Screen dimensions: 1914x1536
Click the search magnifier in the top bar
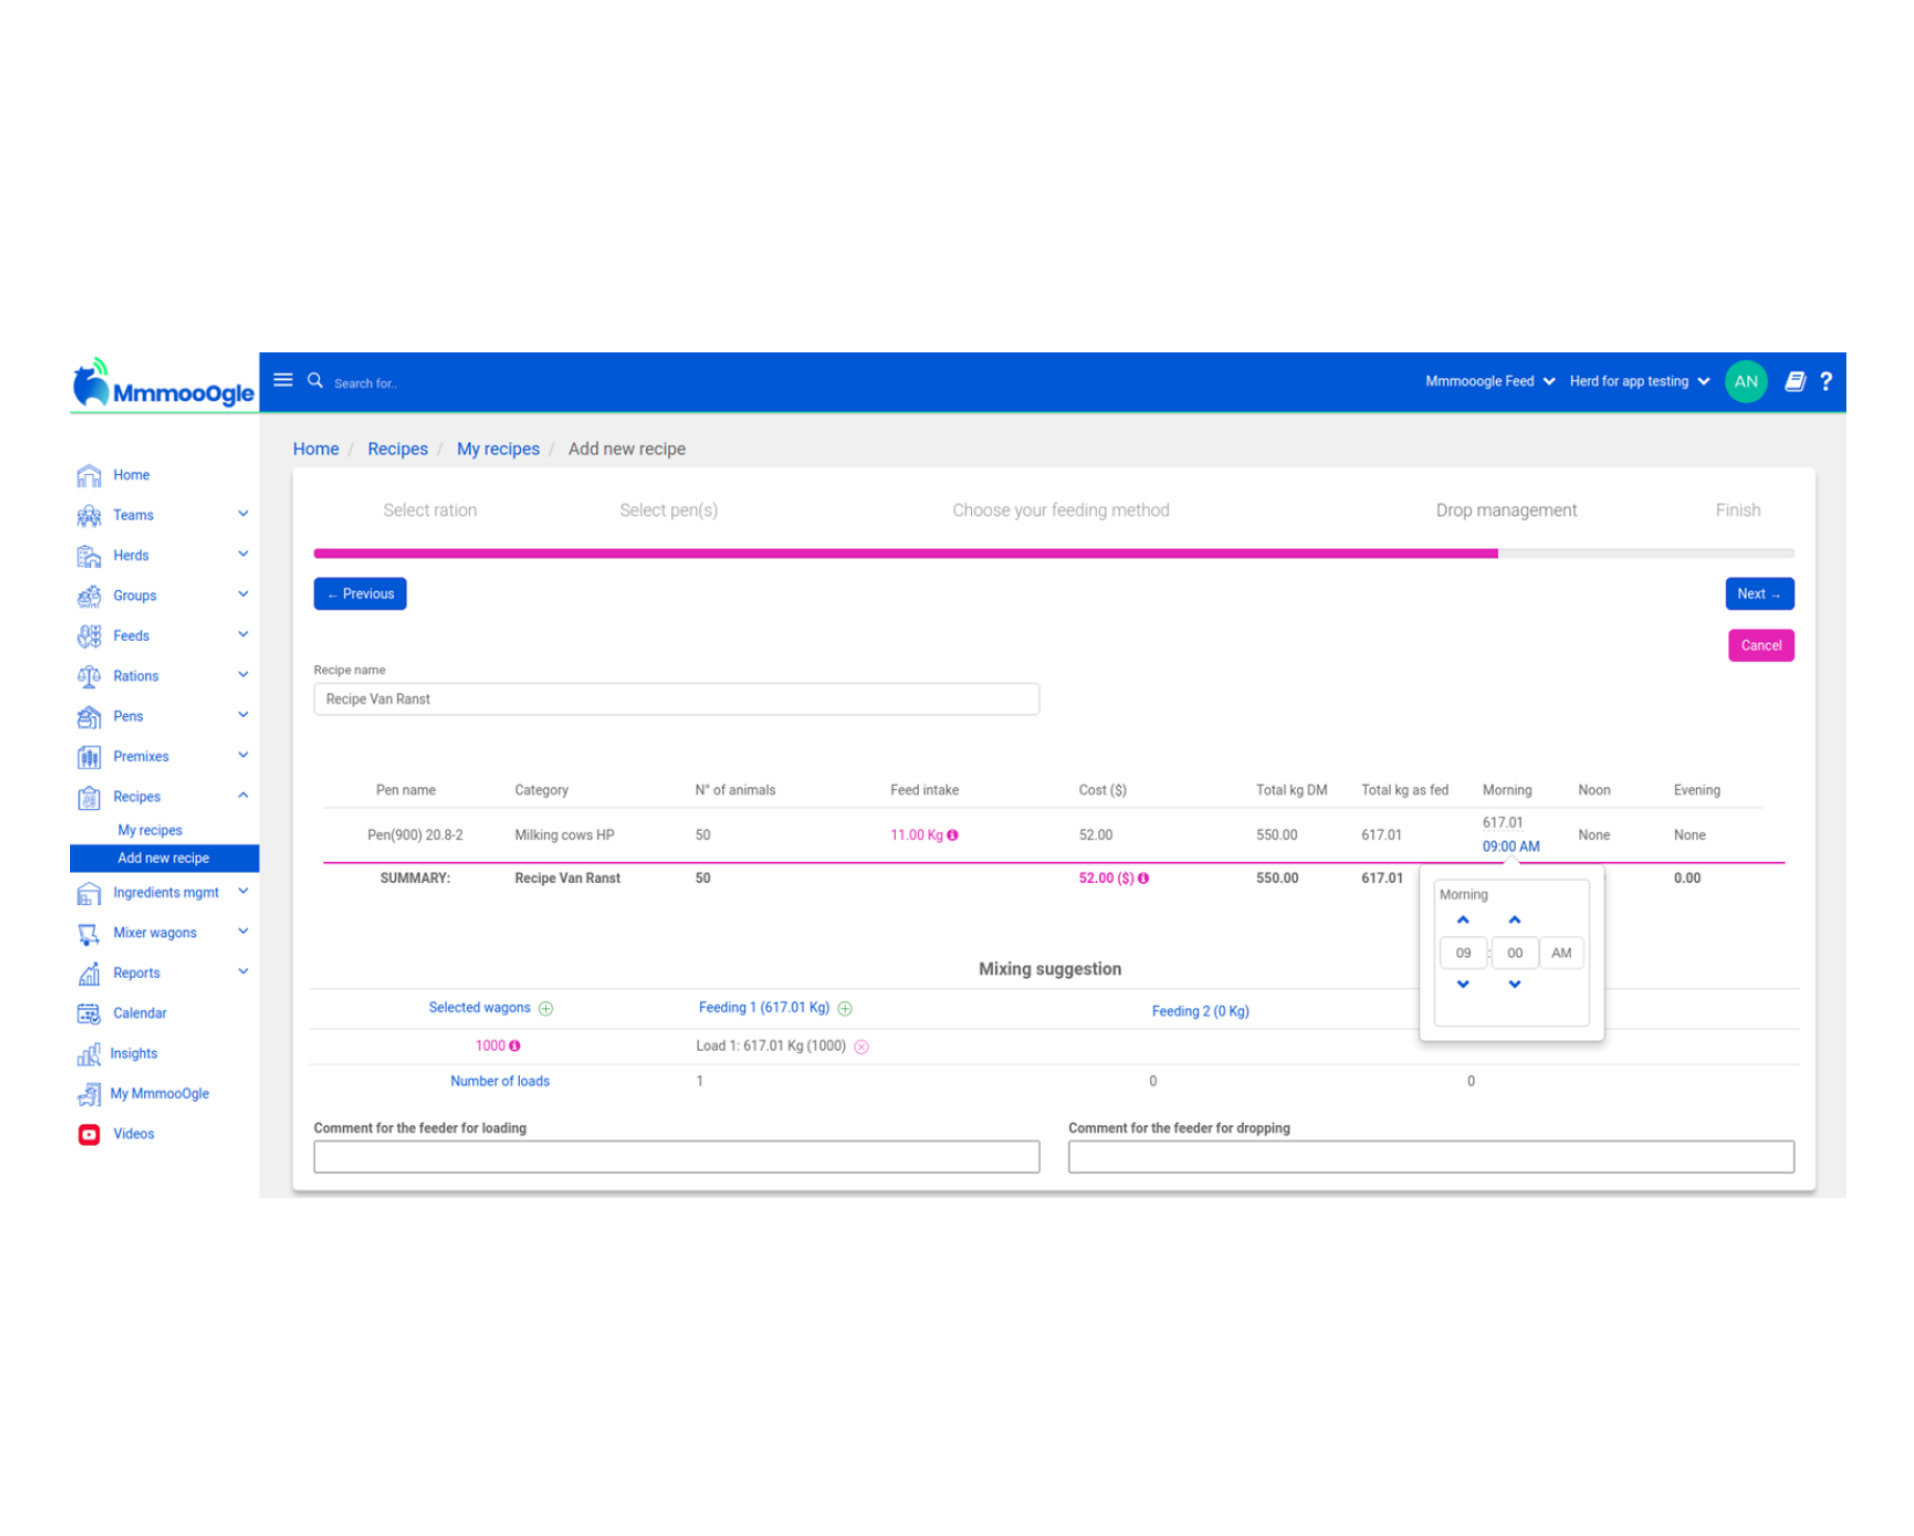[315, 381]
